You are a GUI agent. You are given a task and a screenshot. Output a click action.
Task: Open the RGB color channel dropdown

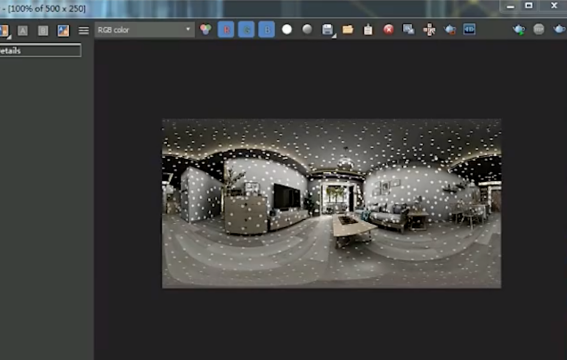[x=144, y=30]
